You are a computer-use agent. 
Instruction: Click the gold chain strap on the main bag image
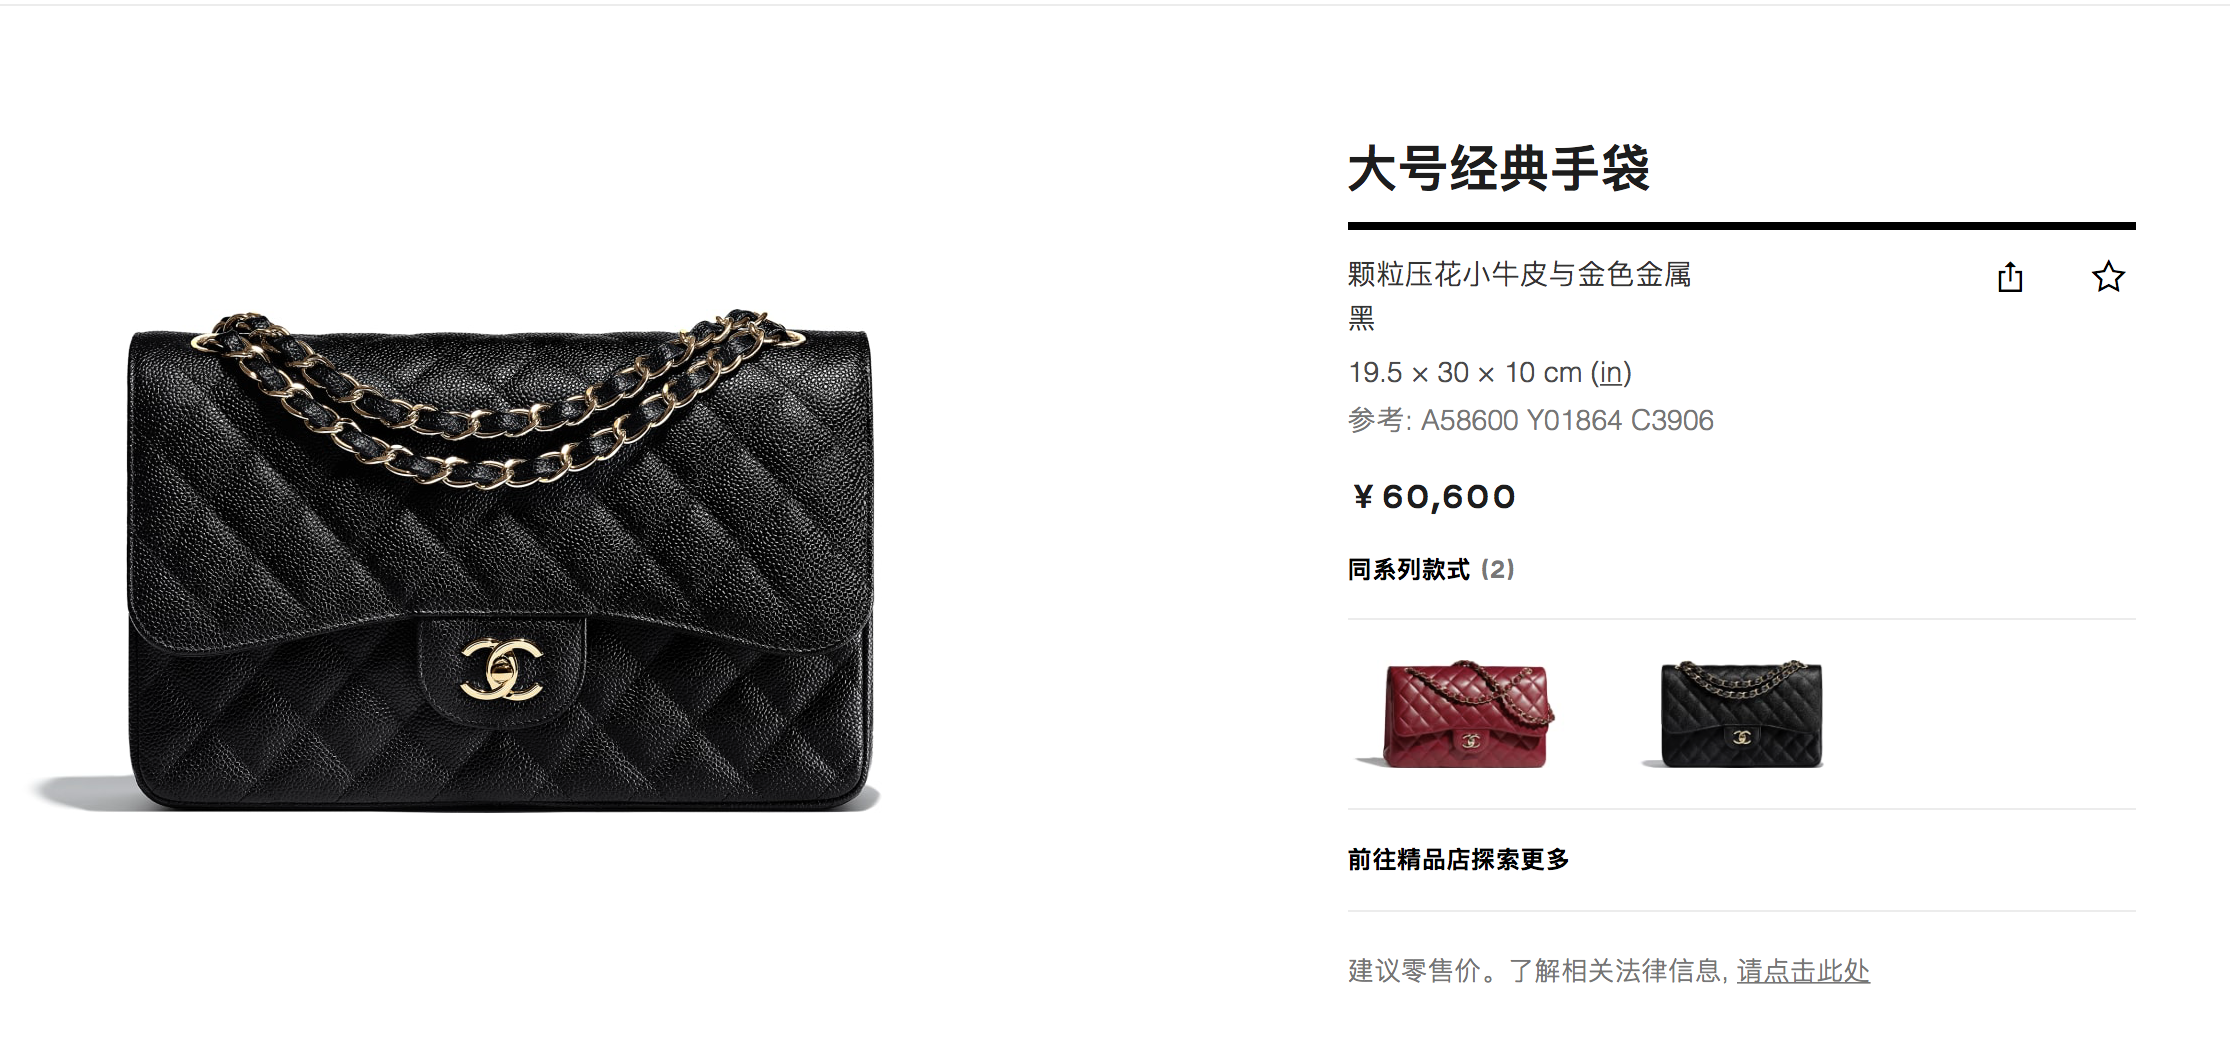point(497,400)
